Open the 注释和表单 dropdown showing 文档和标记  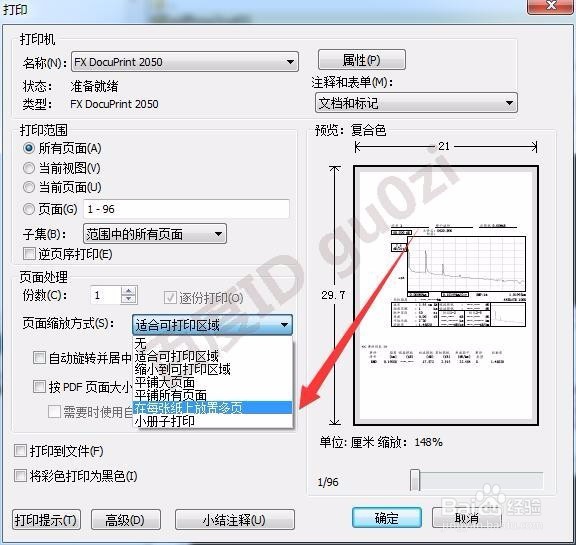pyautogui.click(x=416, y=103)
